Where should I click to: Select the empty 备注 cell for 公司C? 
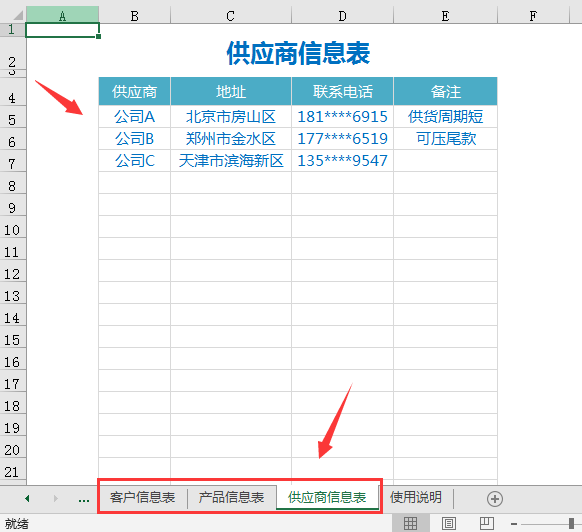pos(445,160)
